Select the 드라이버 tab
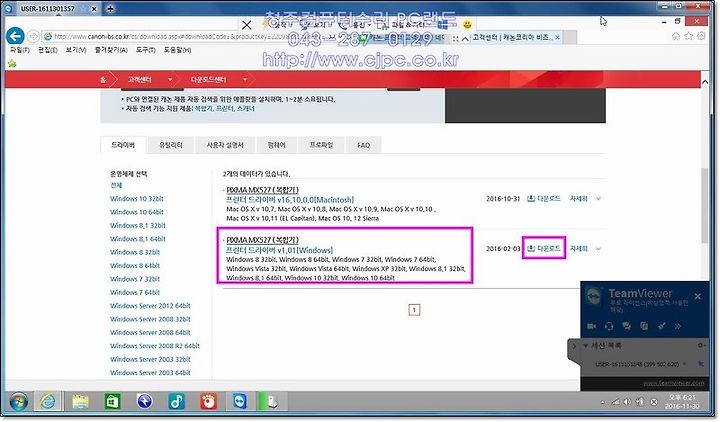Viewport: 720px width, 422px height. 123,145
